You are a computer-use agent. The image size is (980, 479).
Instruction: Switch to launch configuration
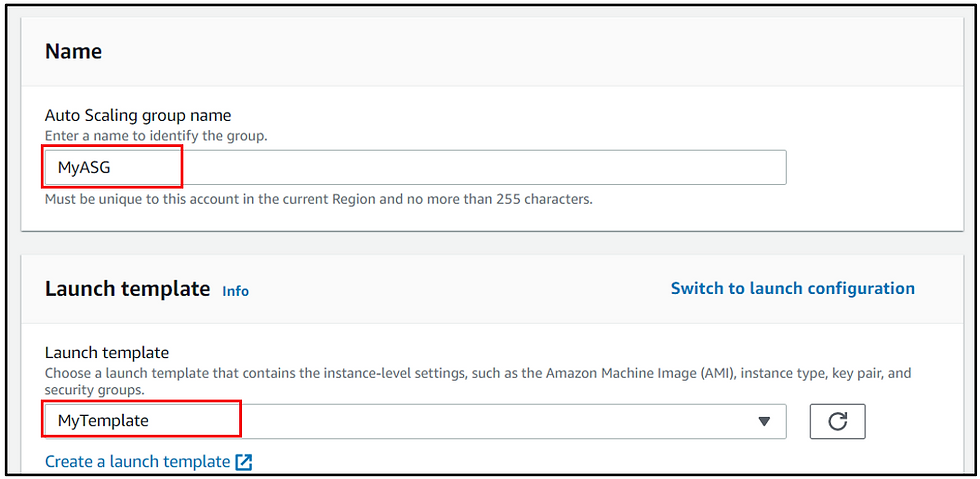(792, 288)
